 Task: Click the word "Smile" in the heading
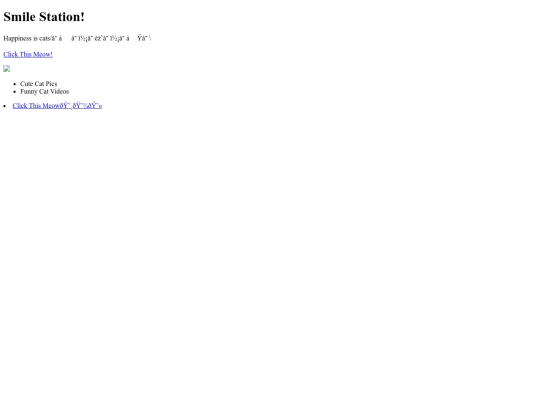(x=19, y=17)
